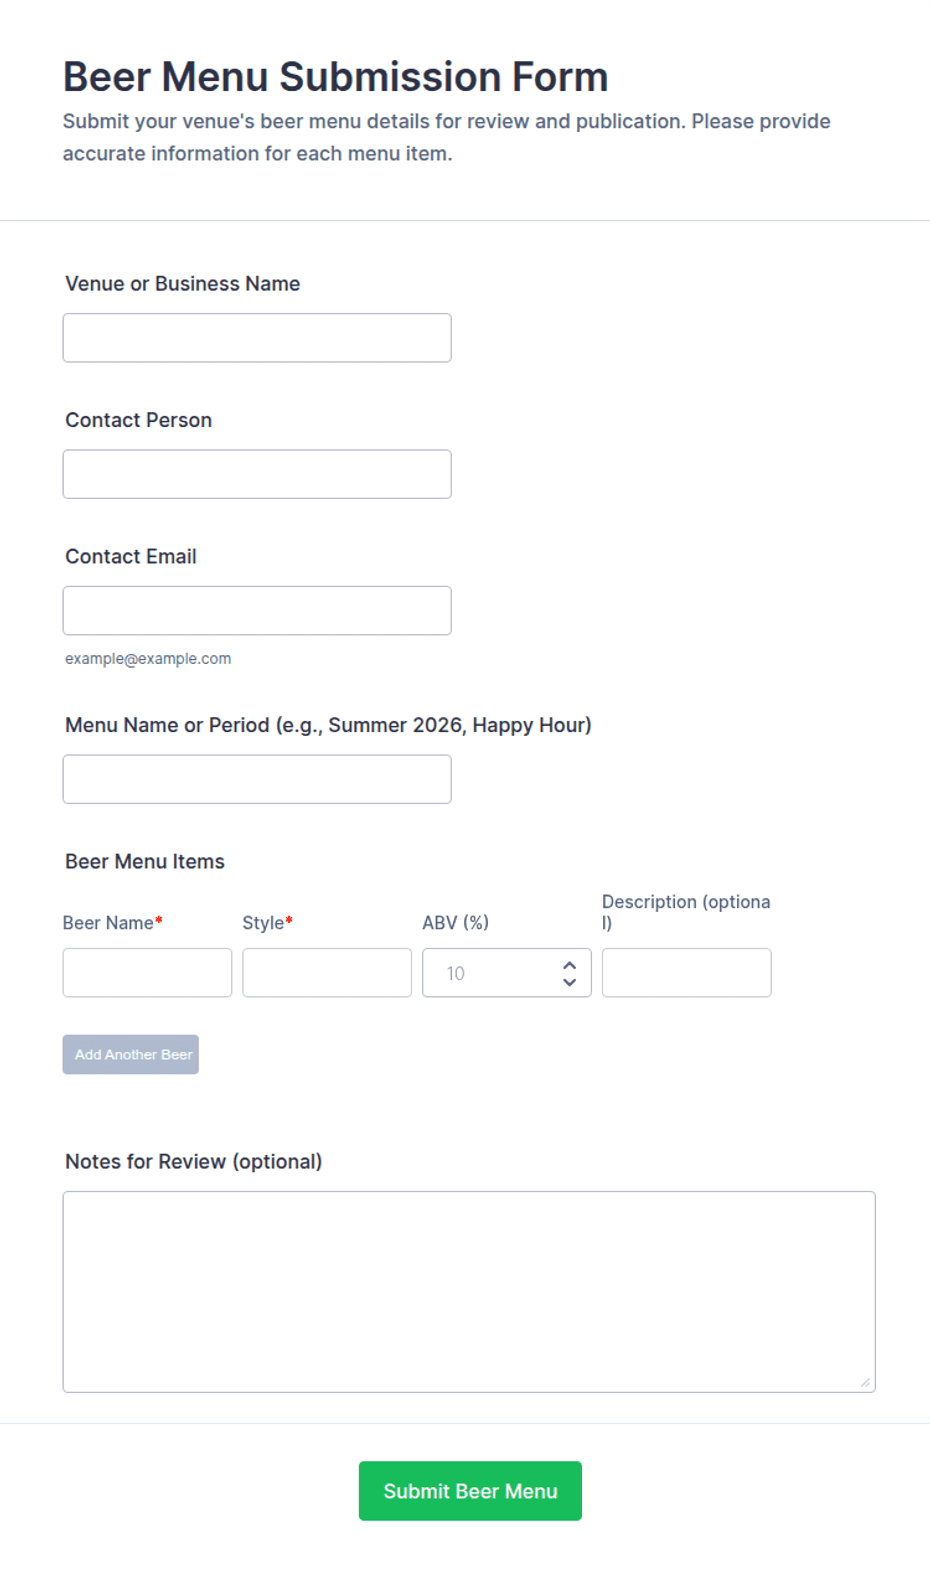Click the Style input field
This screenshot has height=1570, width=930.
[x=327, y=973]
